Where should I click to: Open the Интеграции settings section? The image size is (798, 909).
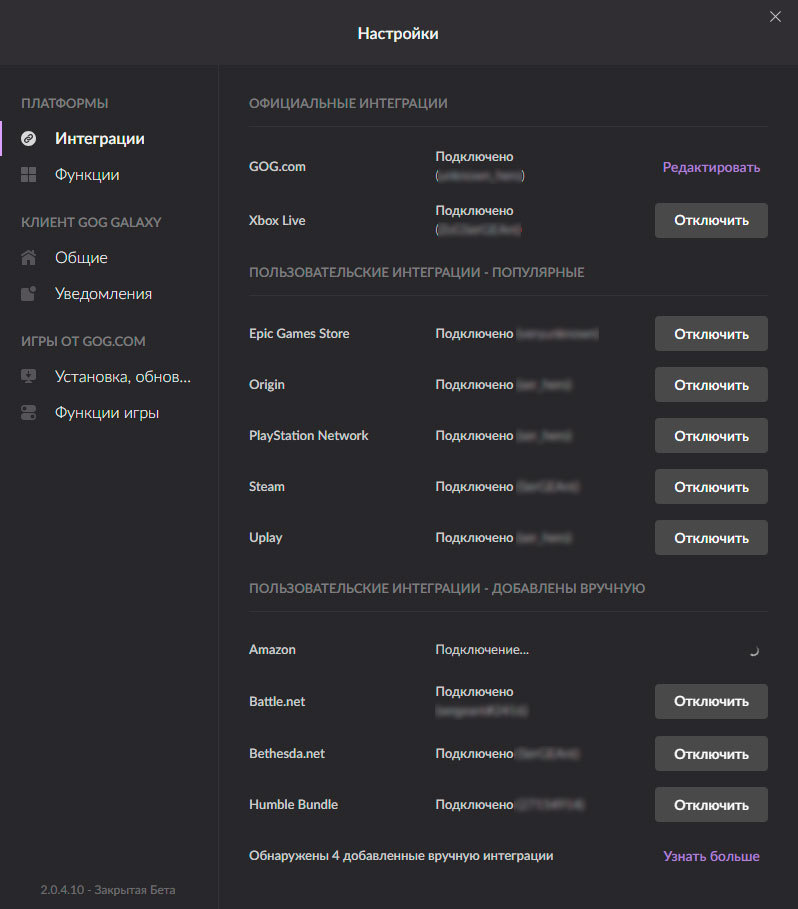[x=99, y=139]
